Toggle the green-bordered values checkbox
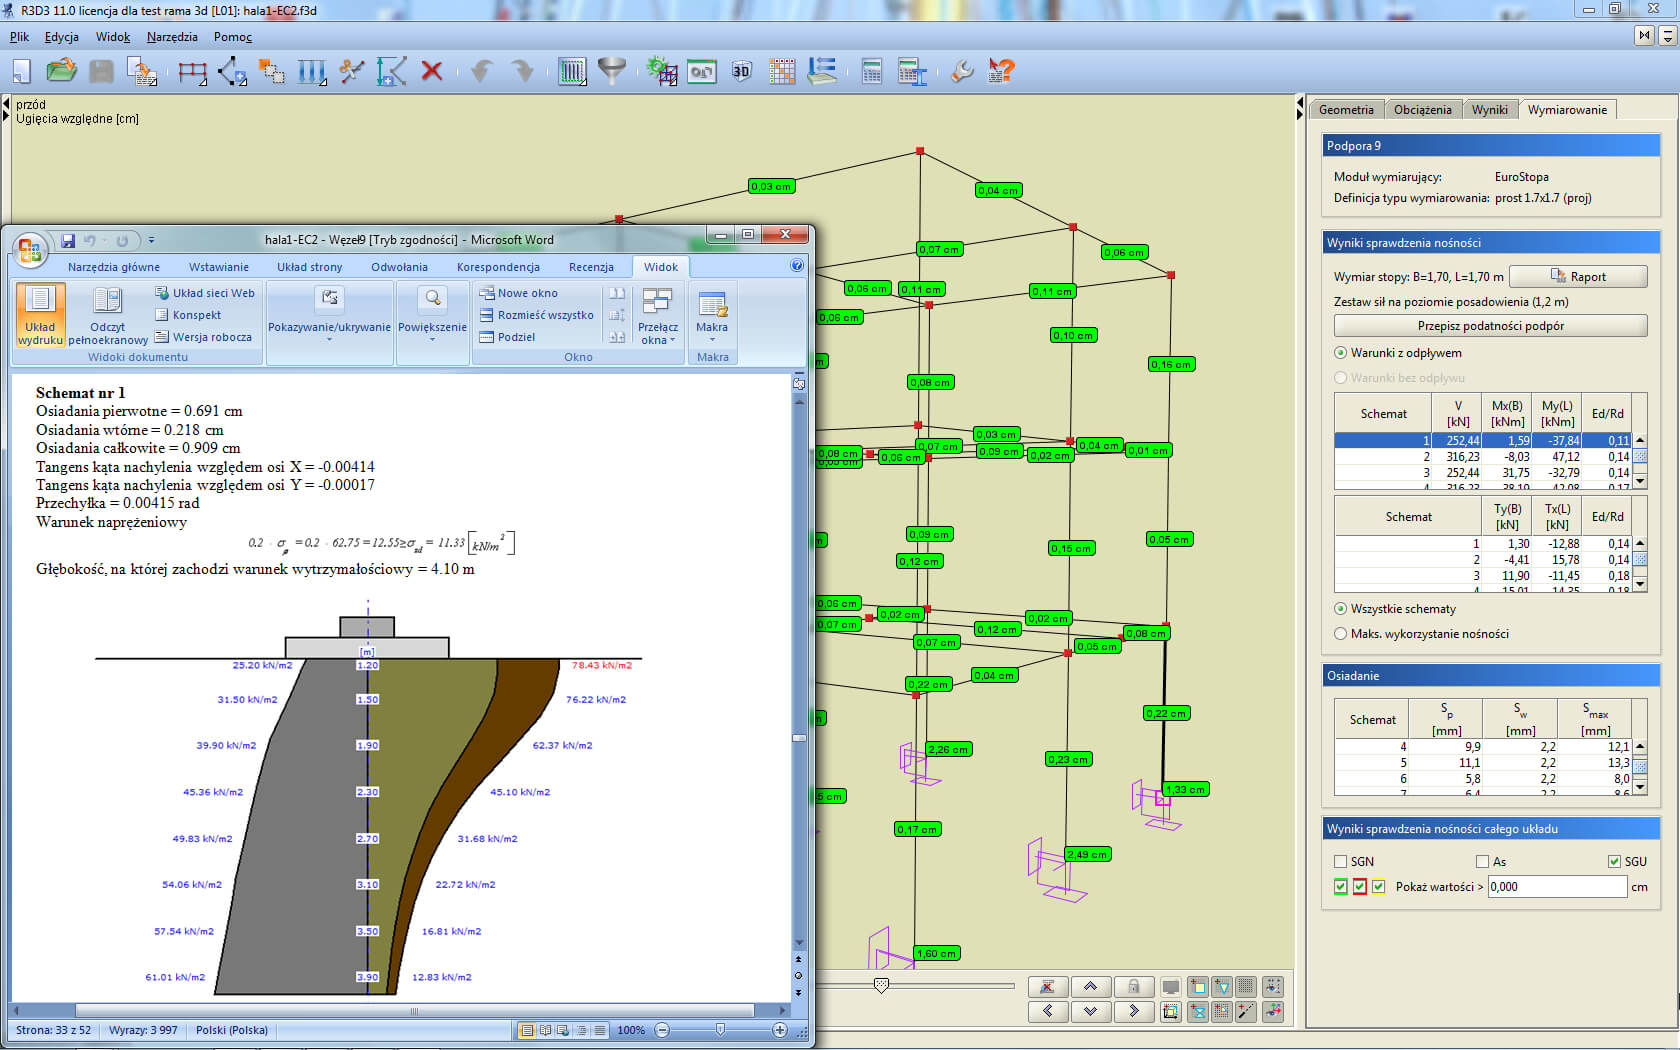Screen dimensions: 1680x1050 tap(1341, 887)
